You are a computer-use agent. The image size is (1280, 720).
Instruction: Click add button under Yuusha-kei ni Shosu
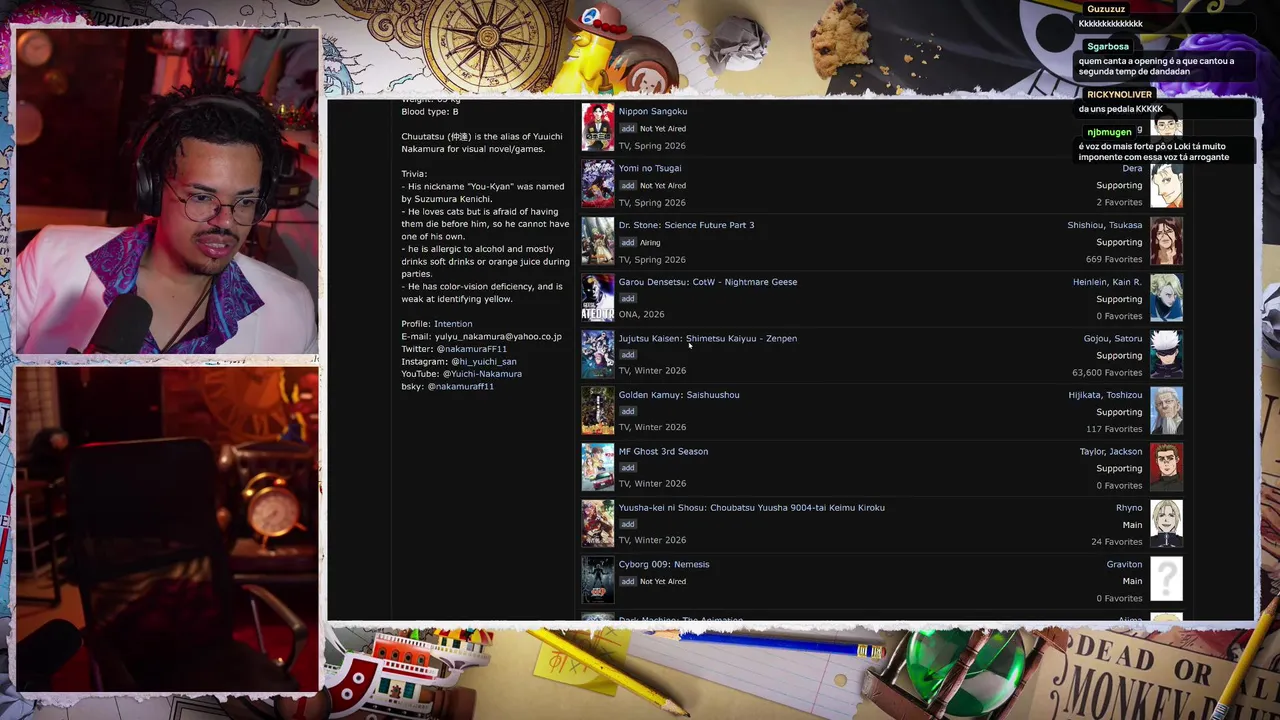pyautogui.click(x=627, y=525)
